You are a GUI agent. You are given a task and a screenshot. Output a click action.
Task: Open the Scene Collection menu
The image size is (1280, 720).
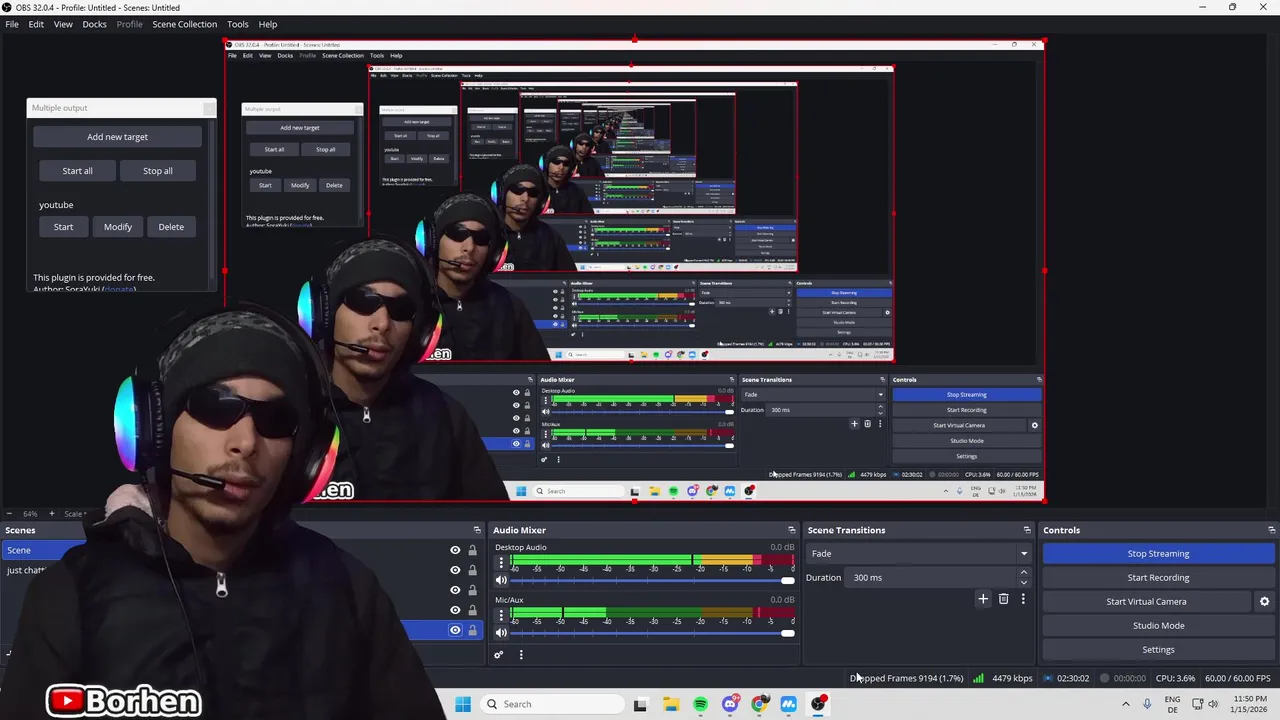[x=184, y=24]
